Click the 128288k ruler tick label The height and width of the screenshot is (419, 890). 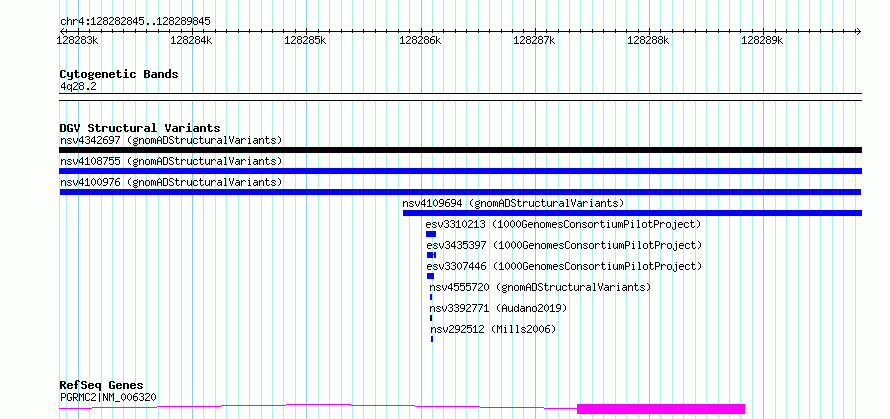coord(648,40)
